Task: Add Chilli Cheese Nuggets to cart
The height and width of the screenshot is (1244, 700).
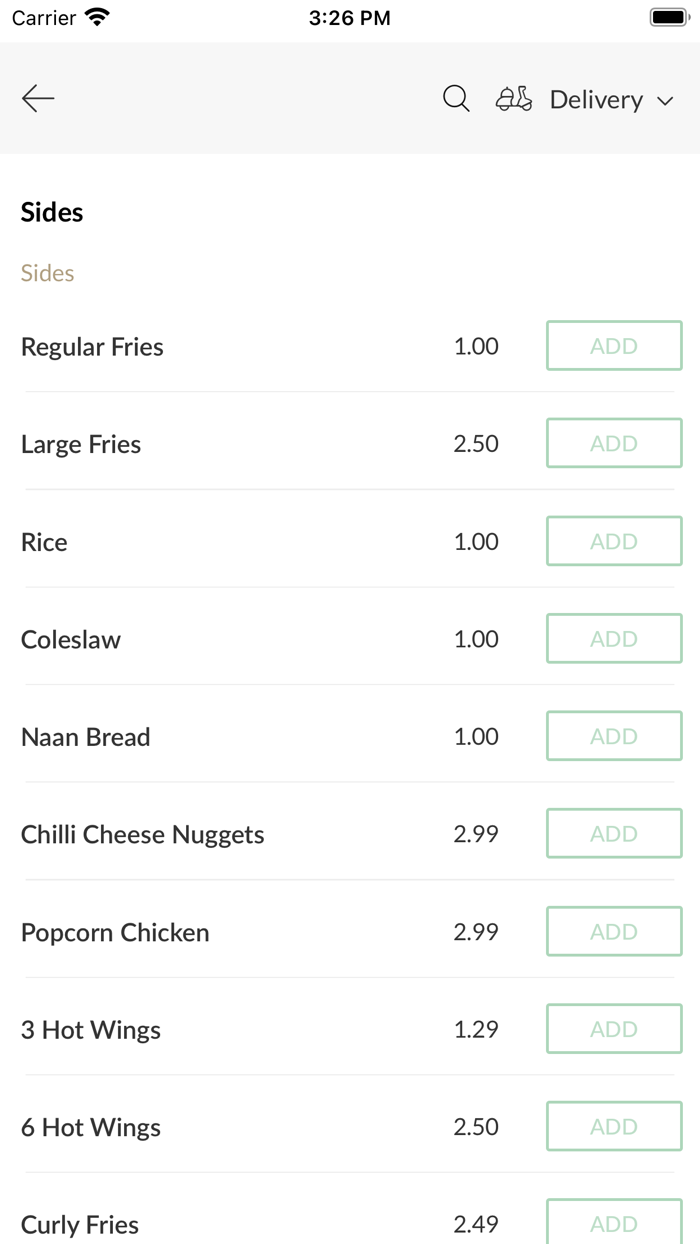Action: coord(614,833)
